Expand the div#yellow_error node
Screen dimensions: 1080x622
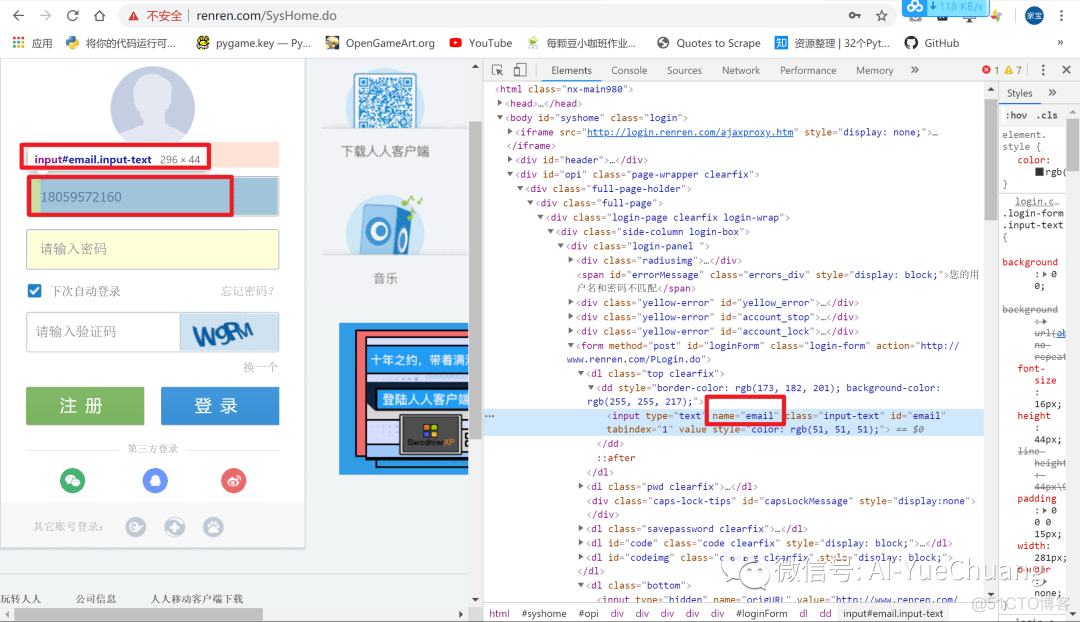(x=570, y=302)
